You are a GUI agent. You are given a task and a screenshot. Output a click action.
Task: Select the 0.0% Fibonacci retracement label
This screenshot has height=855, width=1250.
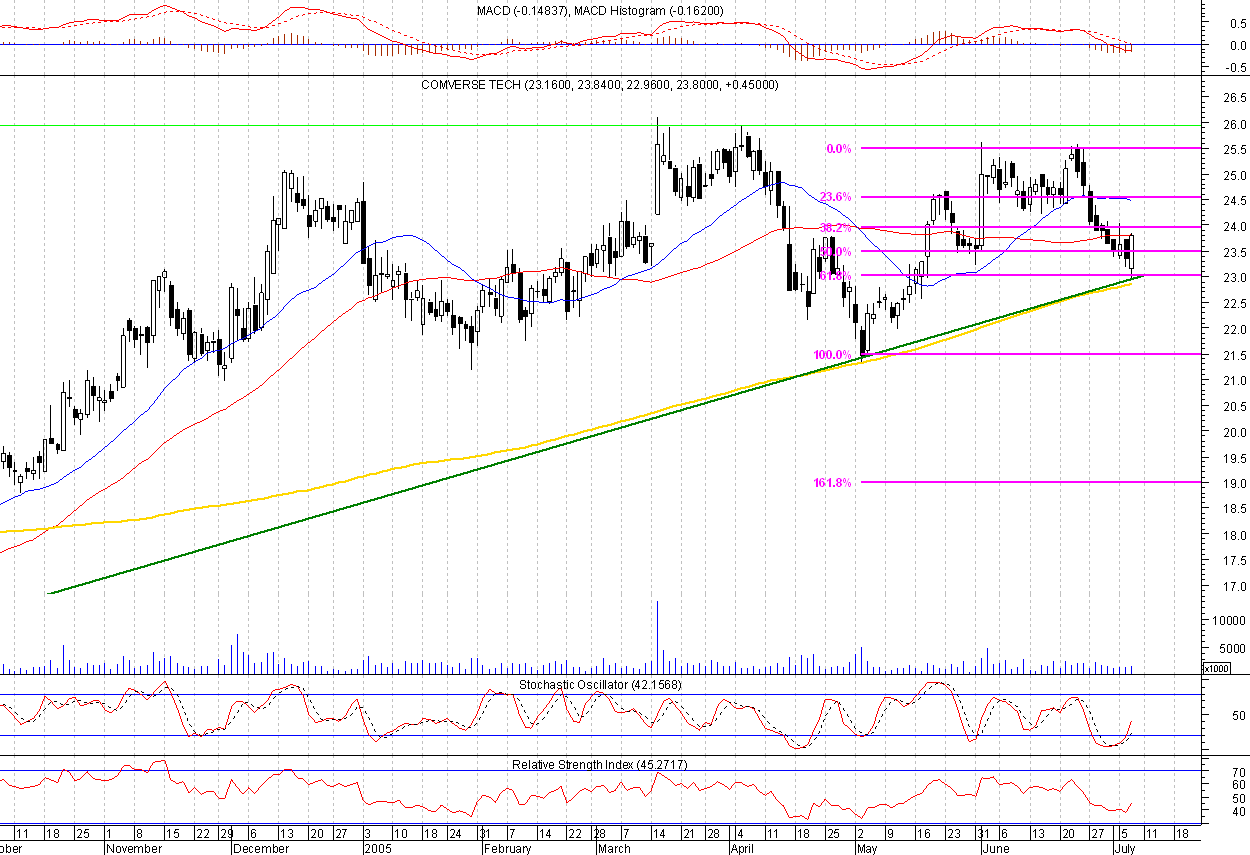838,149
